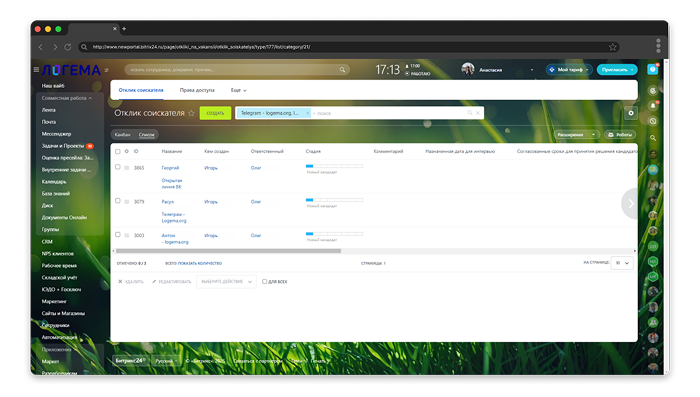Switch to the Права доступа tab
Screen dimensions: 700x397
click(x=197, y=90)
